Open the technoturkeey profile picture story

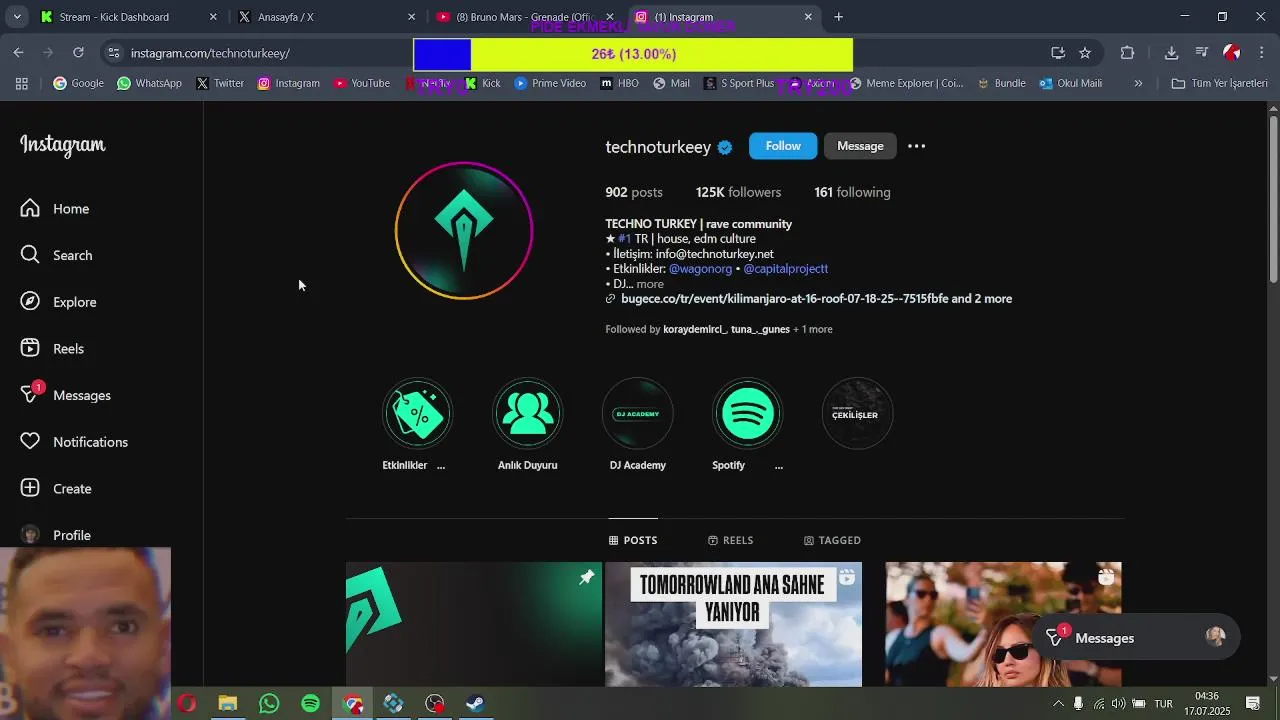click(x=464, y=231)
